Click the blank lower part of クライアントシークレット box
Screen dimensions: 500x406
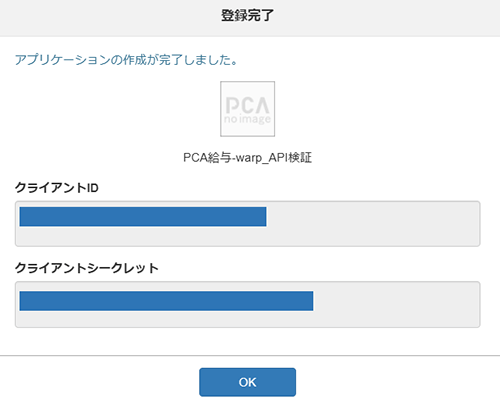[247, 319]
